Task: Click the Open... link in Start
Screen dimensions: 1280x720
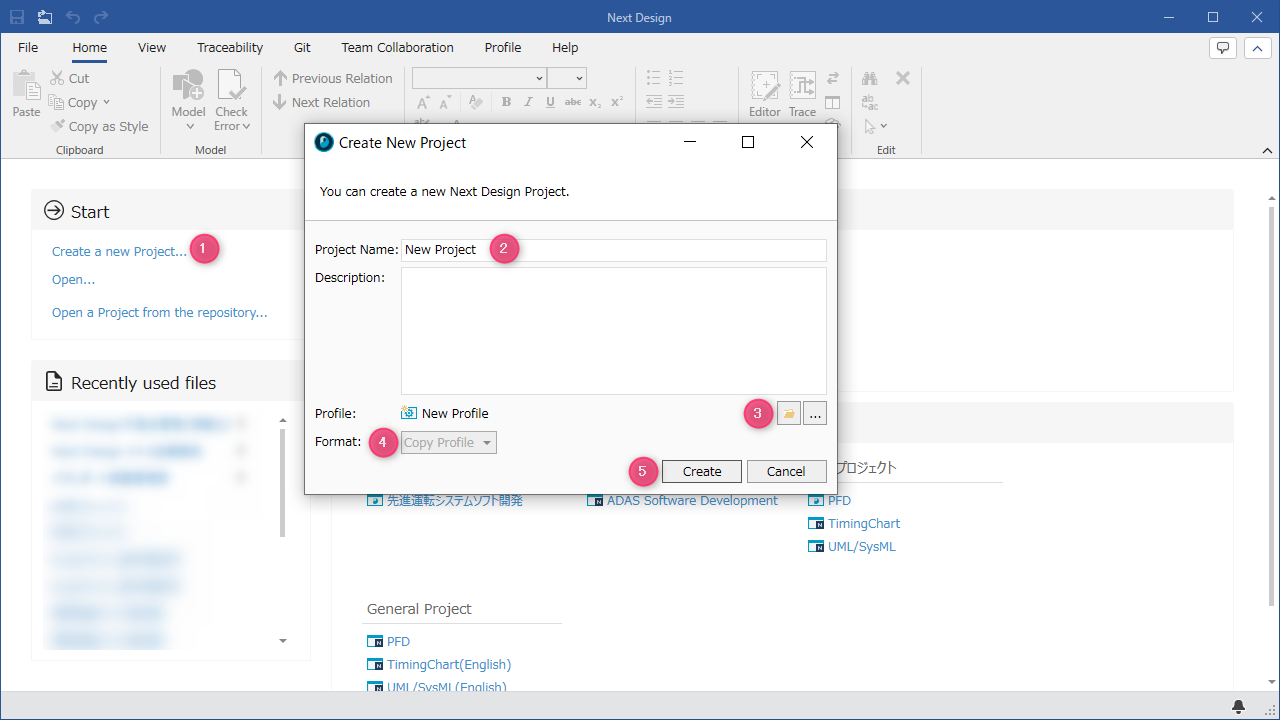Action: coord(73,279)
